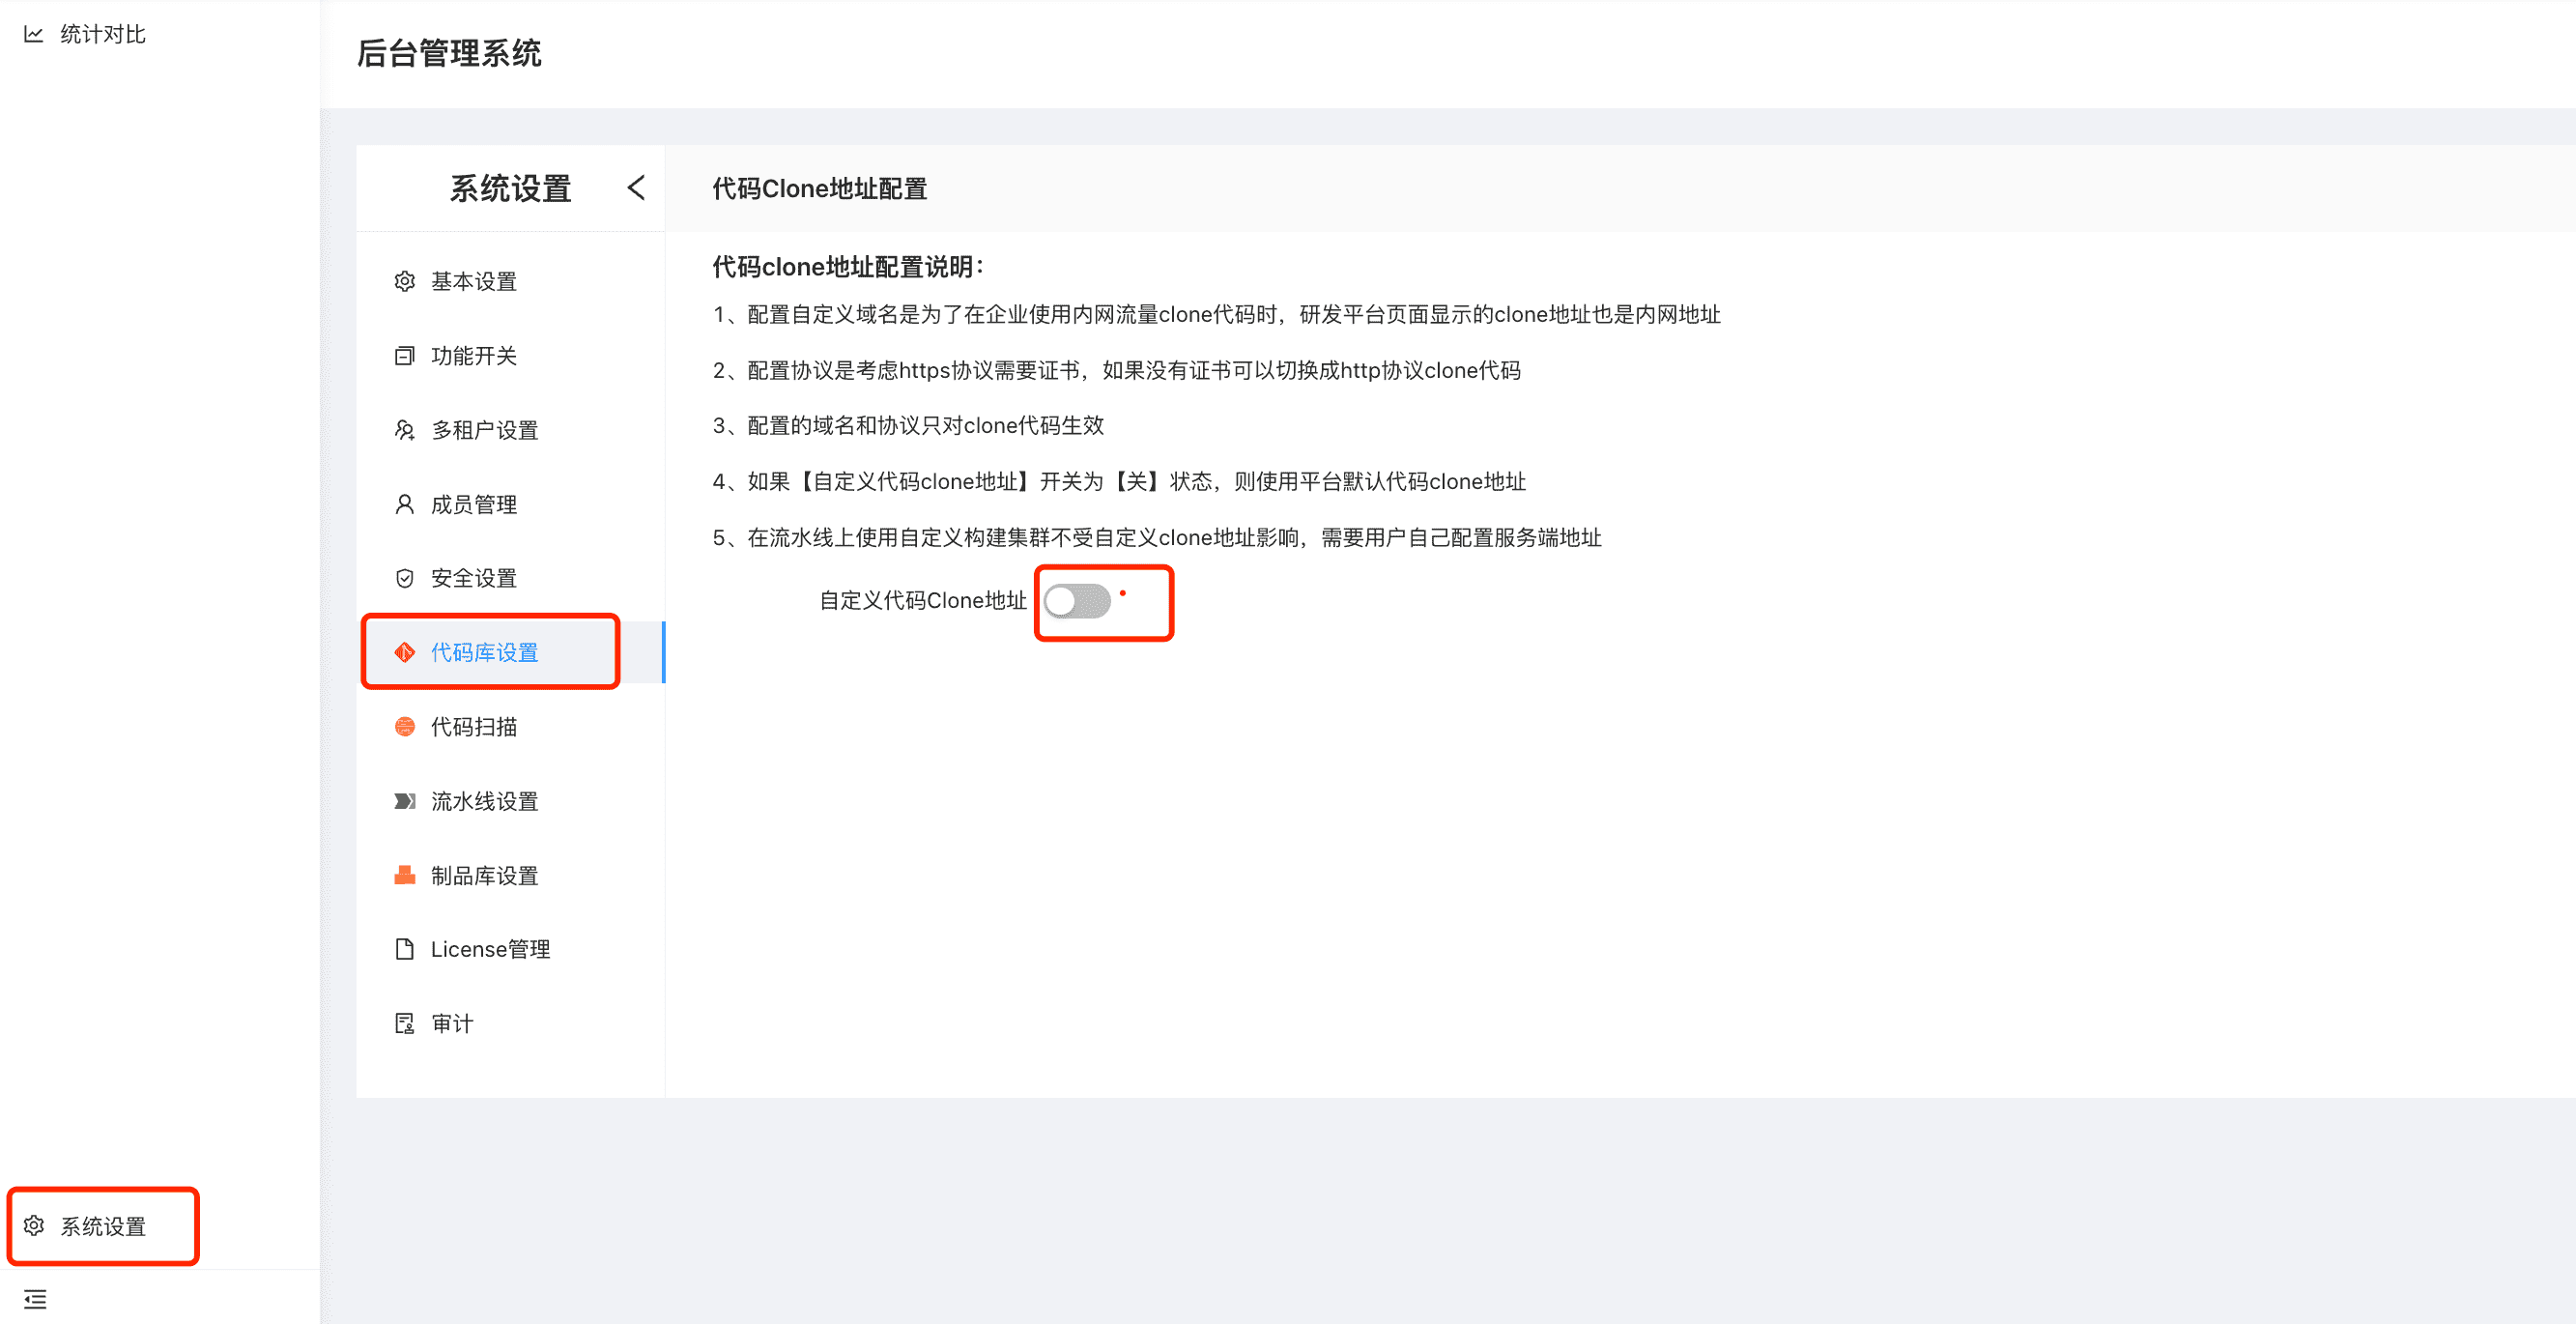Select the 统计对比 chart icon
Image resolution: width=2576 pixels, height=1324 pixels.
click(x=34, y=33)
